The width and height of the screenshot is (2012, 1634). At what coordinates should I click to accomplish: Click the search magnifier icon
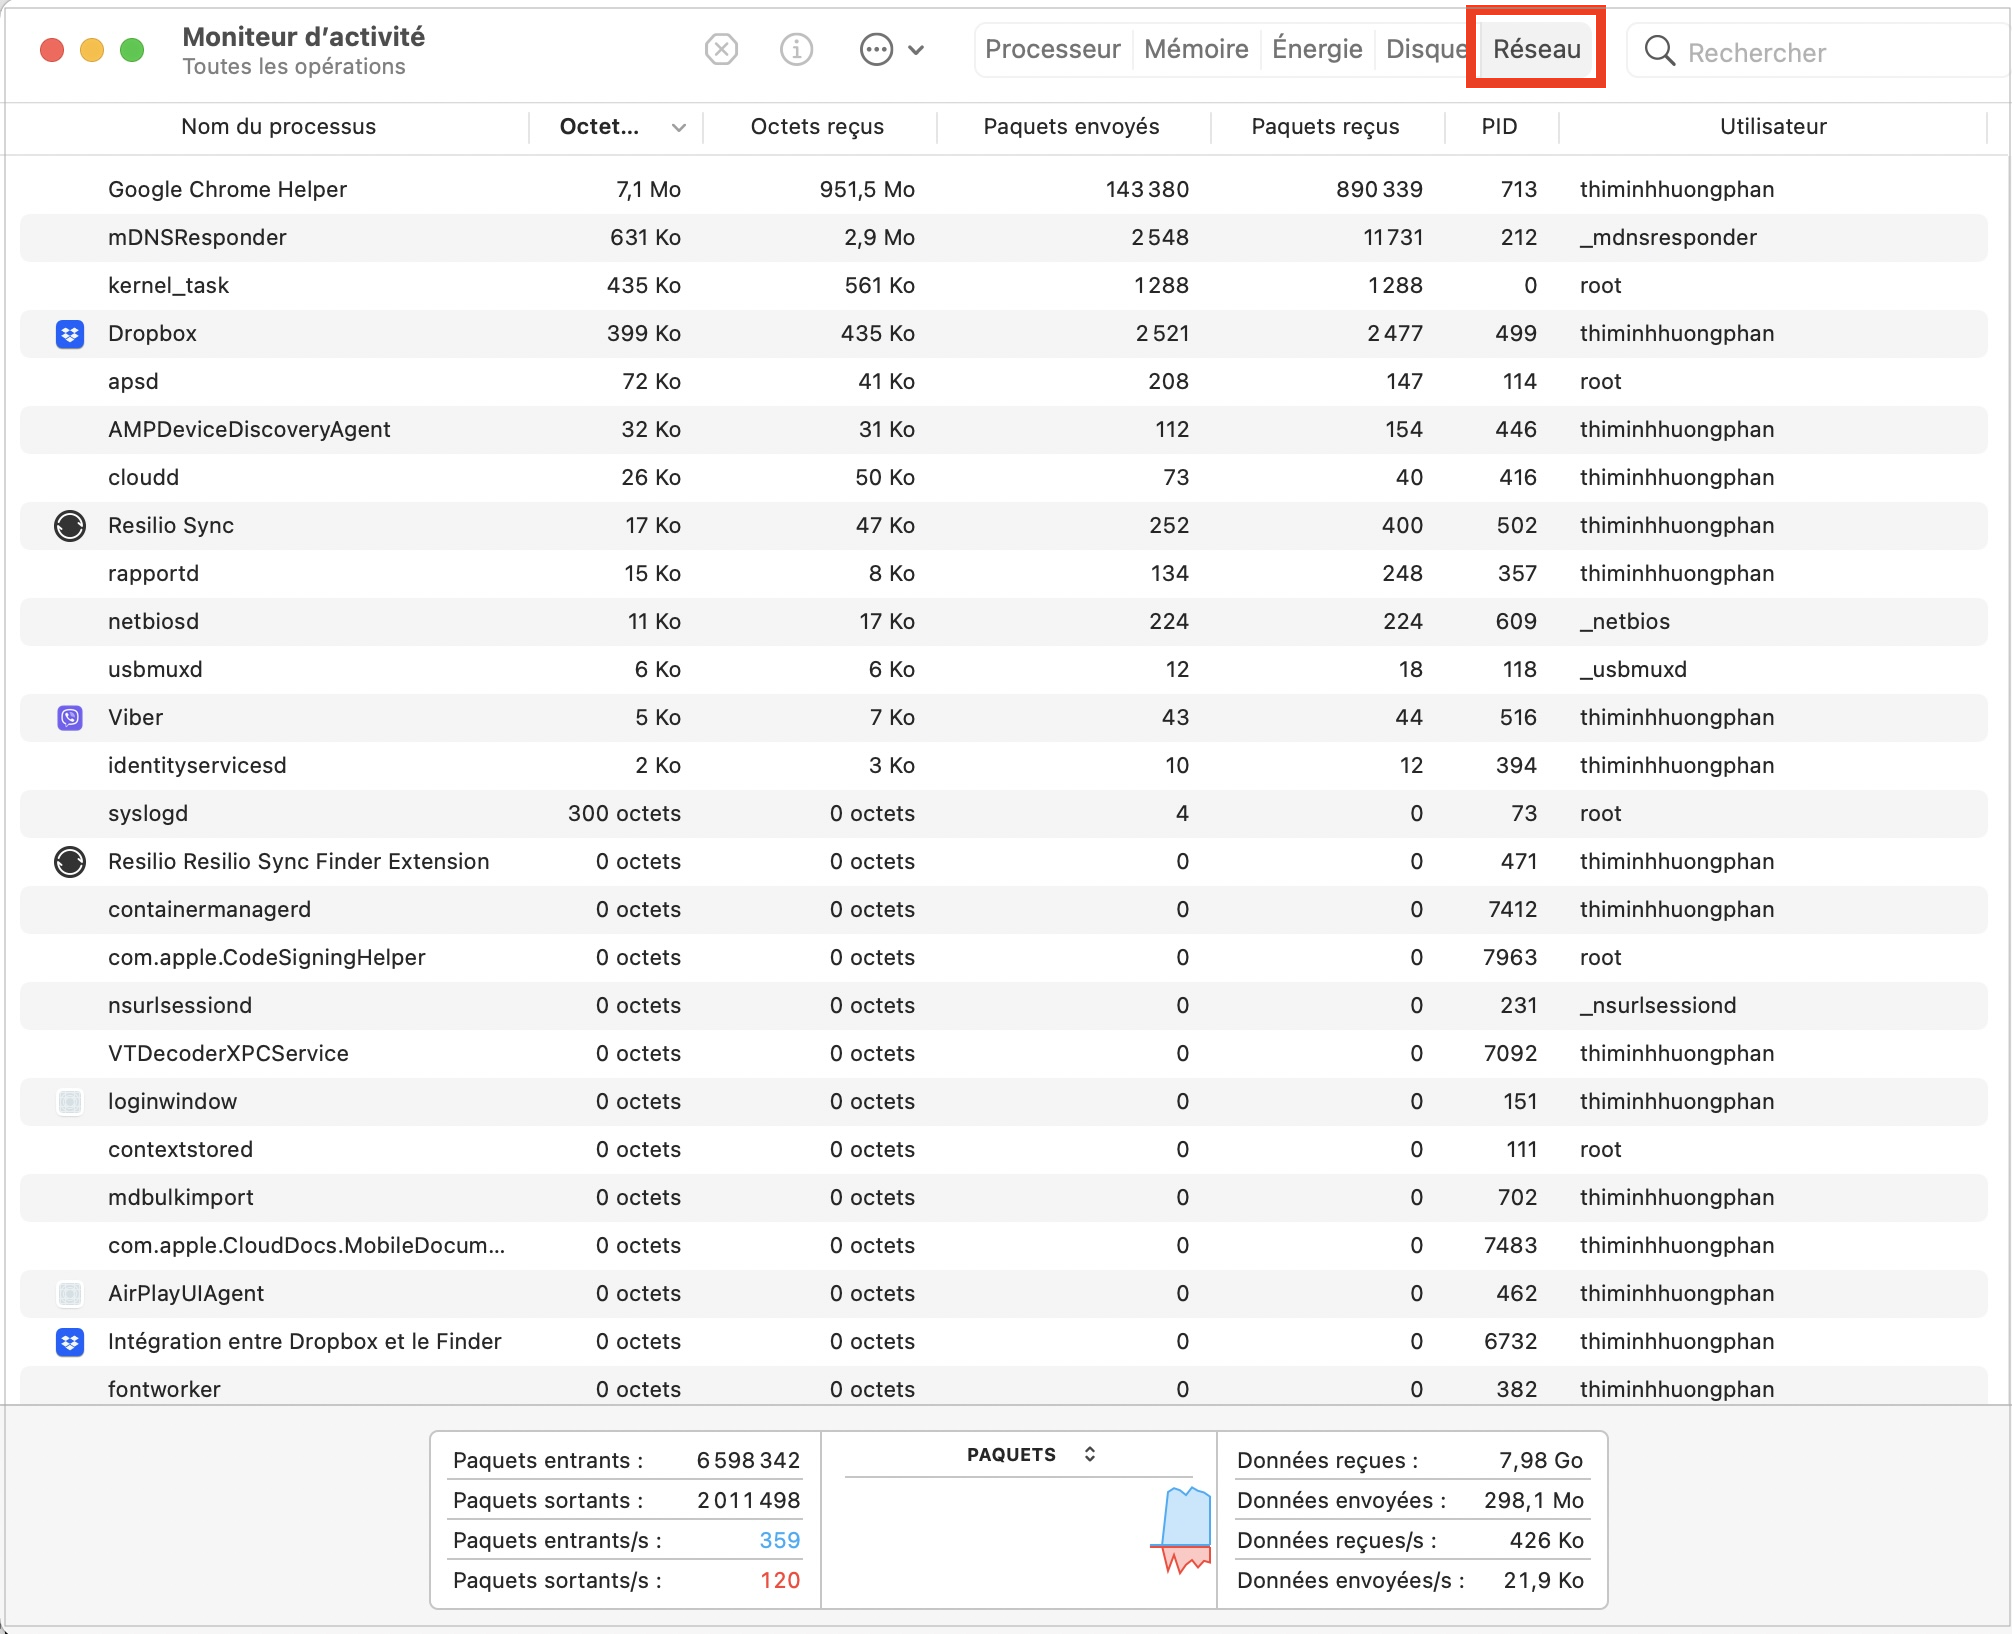point(1659,51)
